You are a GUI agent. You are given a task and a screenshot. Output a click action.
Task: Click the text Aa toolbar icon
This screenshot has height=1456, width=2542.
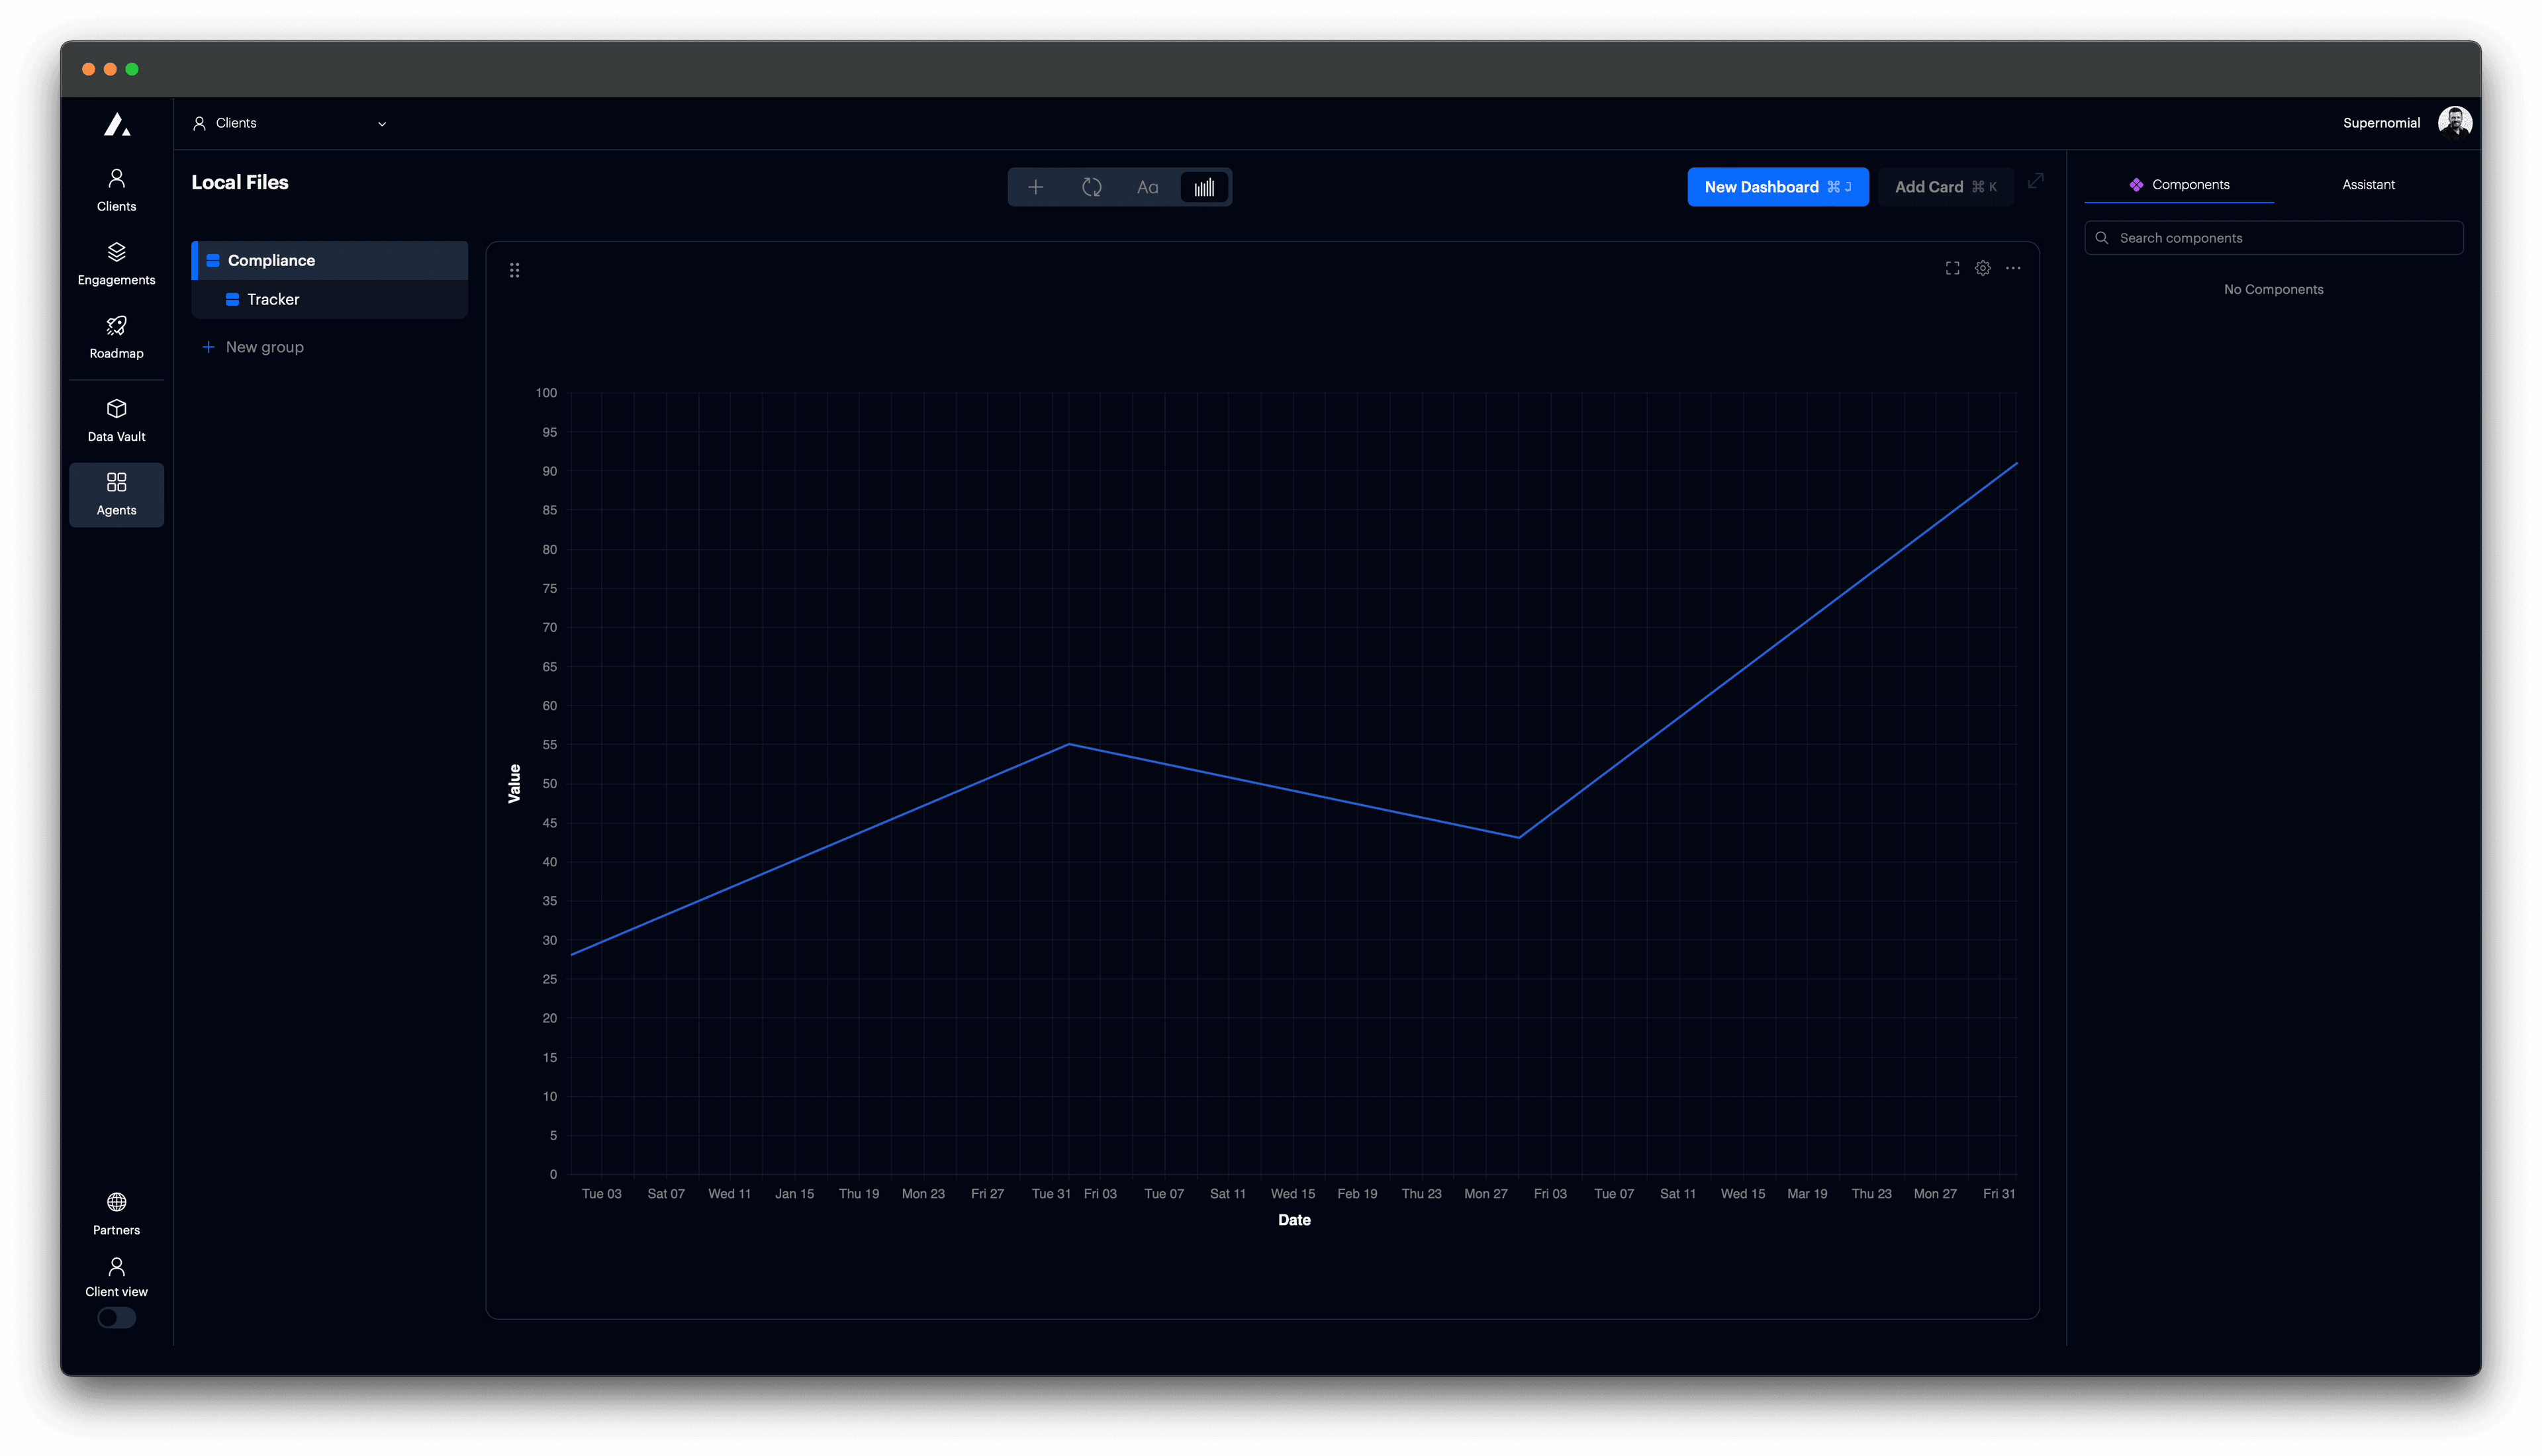point(1147,187)
